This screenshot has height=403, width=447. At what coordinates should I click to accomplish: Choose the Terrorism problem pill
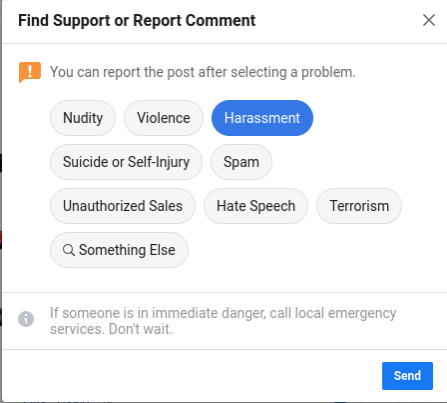click(x=359, y=206)
